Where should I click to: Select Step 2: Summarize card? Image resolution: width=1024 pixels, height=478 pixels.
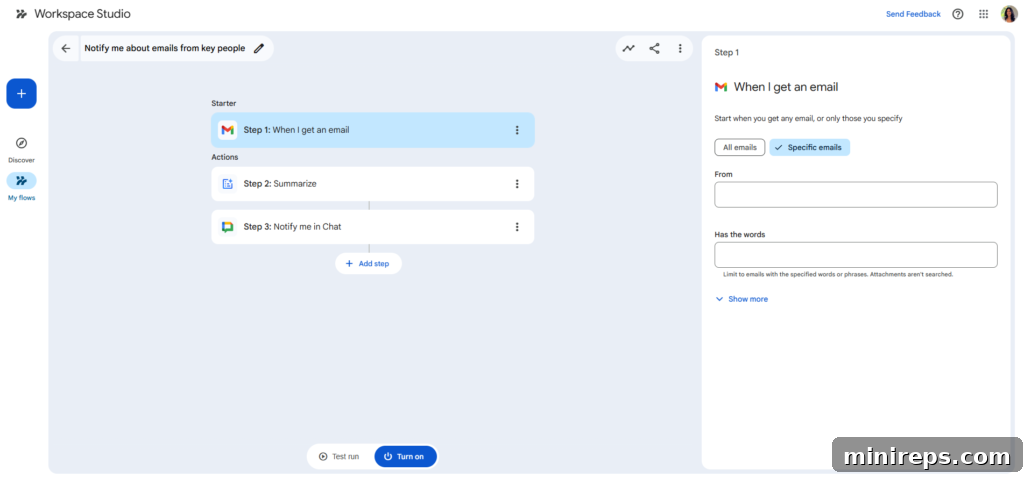[372, 184]
